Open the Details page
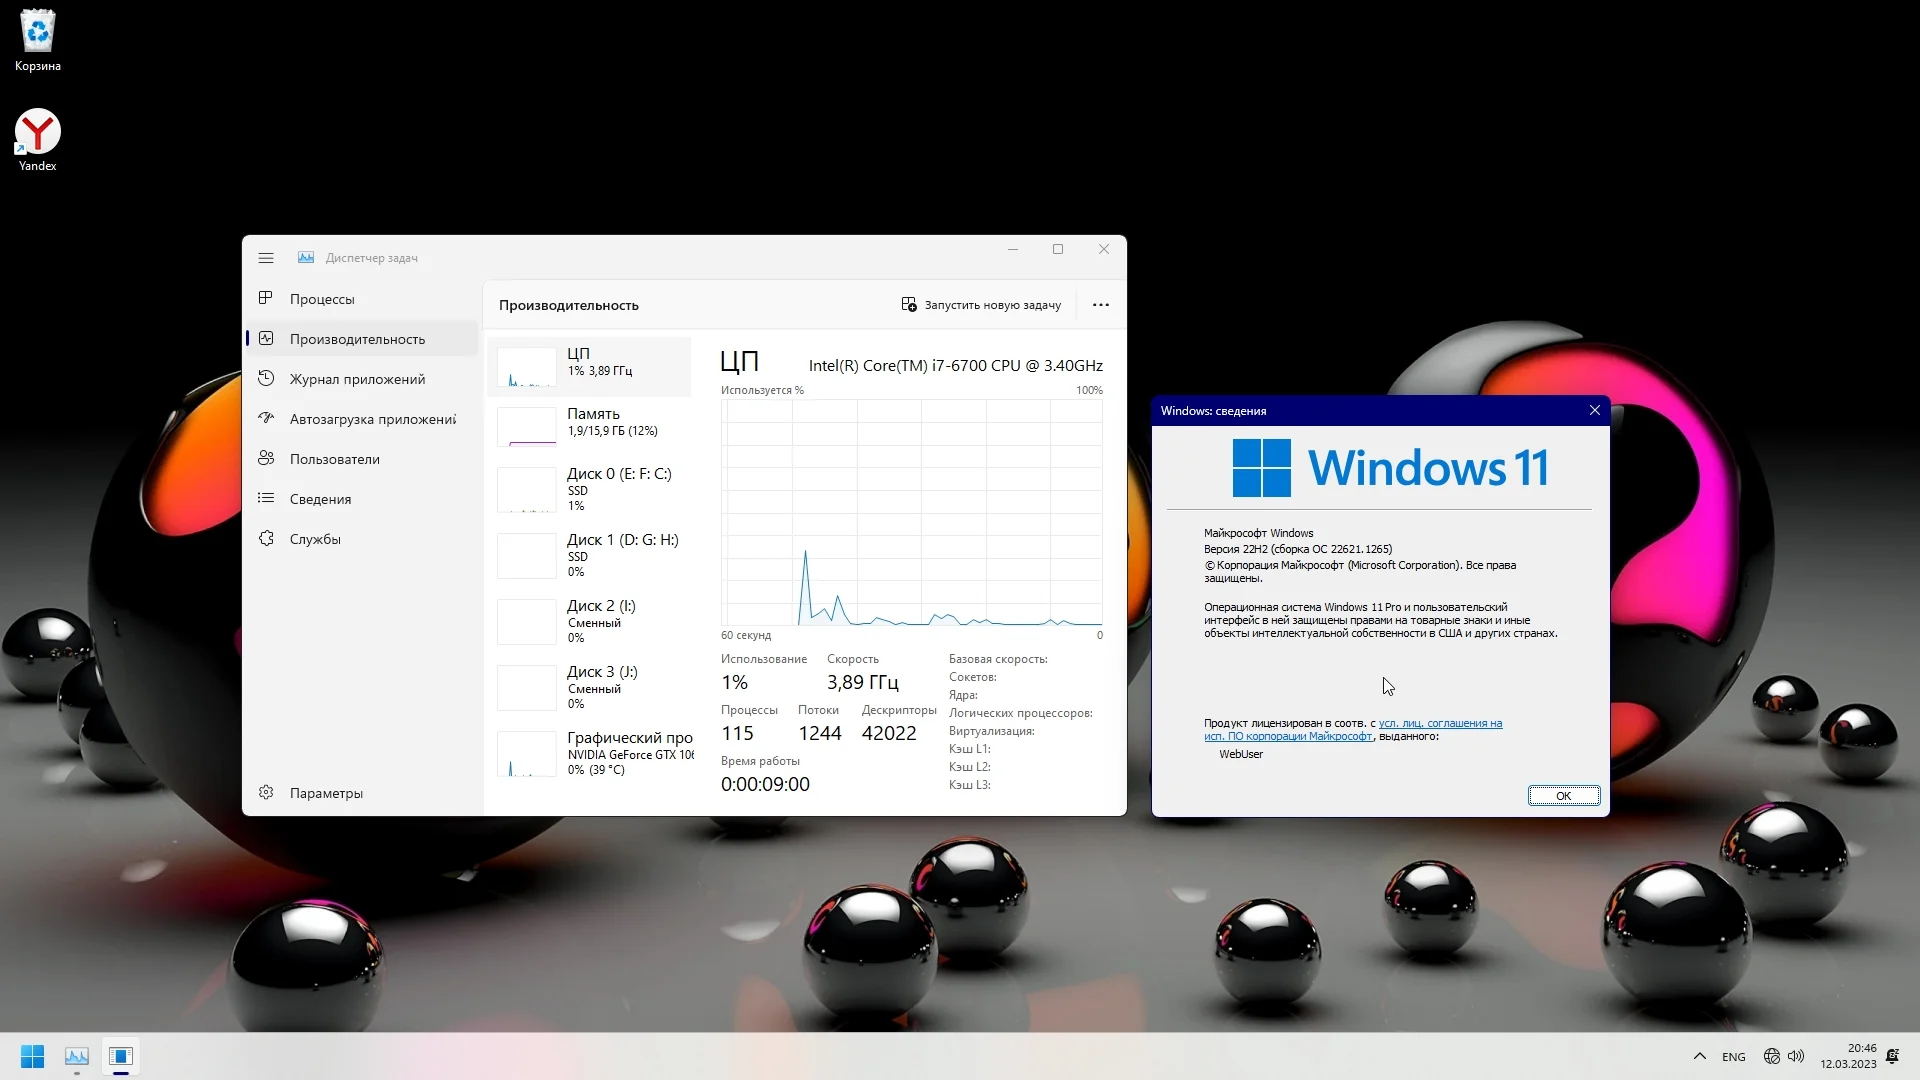This screenshot has height=1080, width=1920. pos(320,499)
